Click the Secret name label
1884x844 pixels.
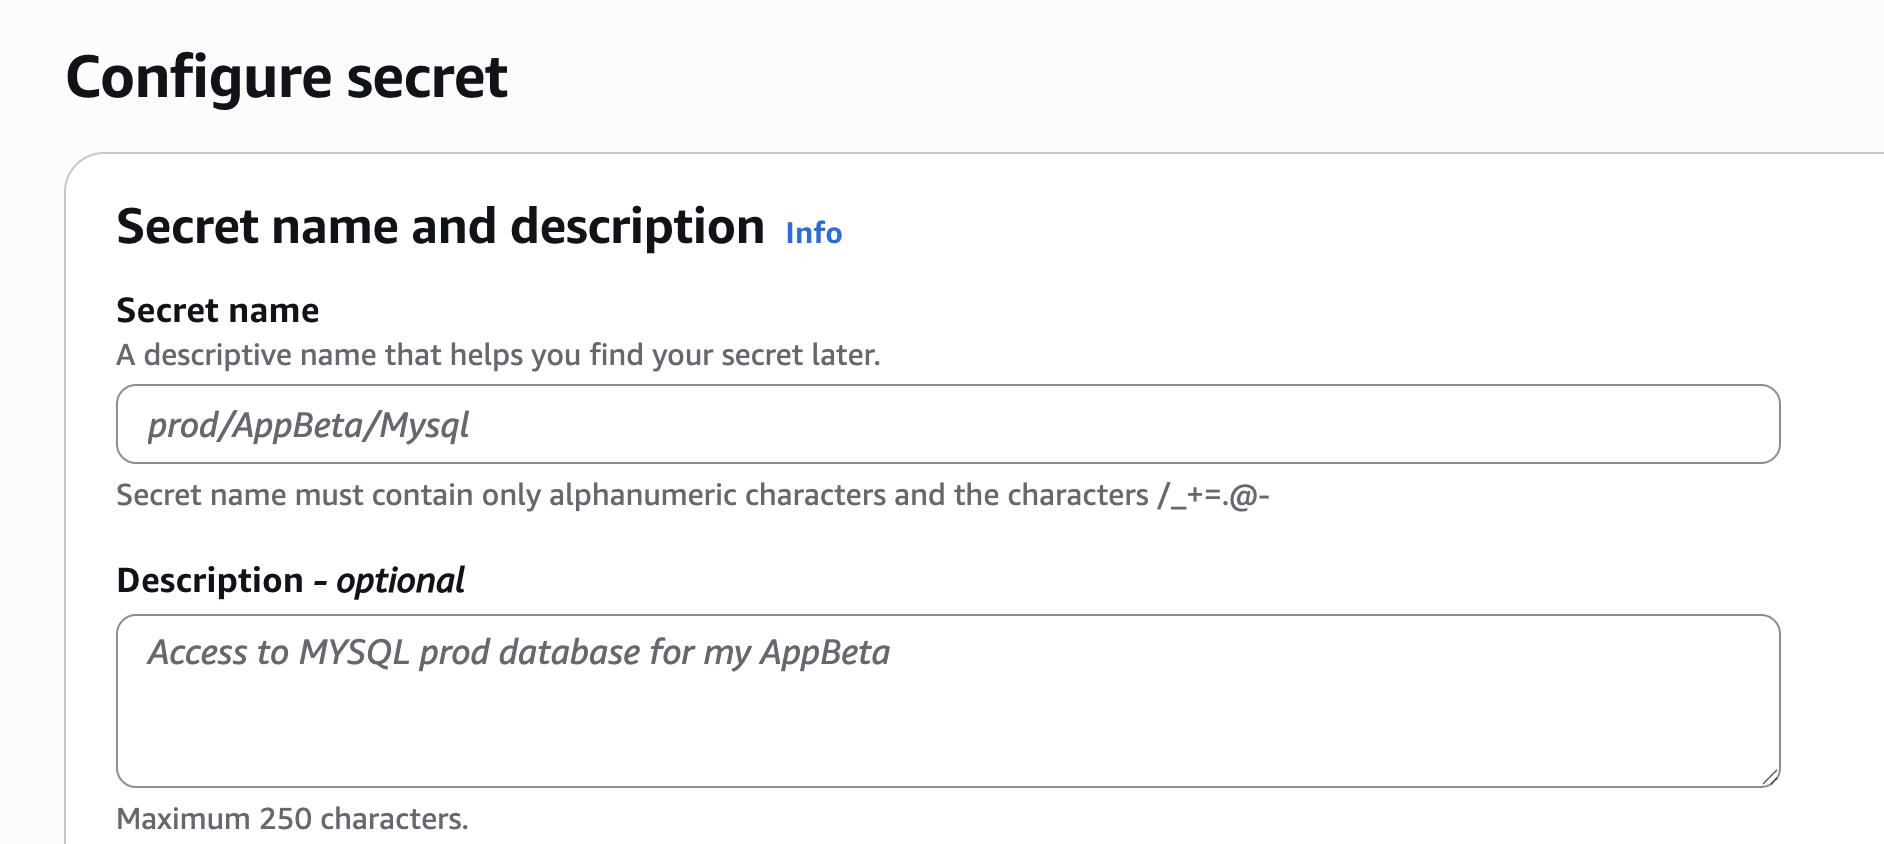tap(218, 310)
